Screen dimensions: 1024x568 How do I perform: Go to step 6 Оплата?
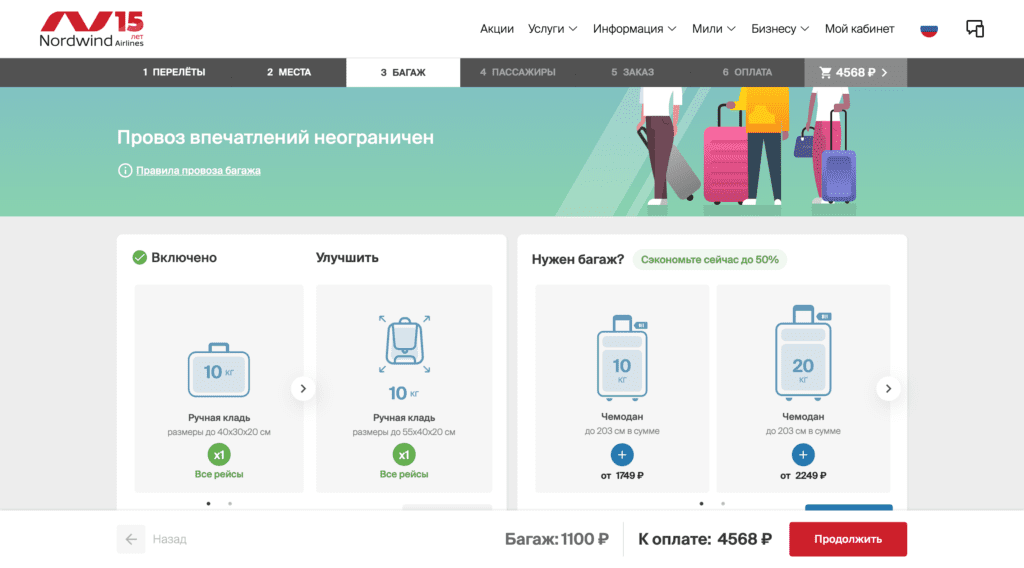tap(747, 72)
